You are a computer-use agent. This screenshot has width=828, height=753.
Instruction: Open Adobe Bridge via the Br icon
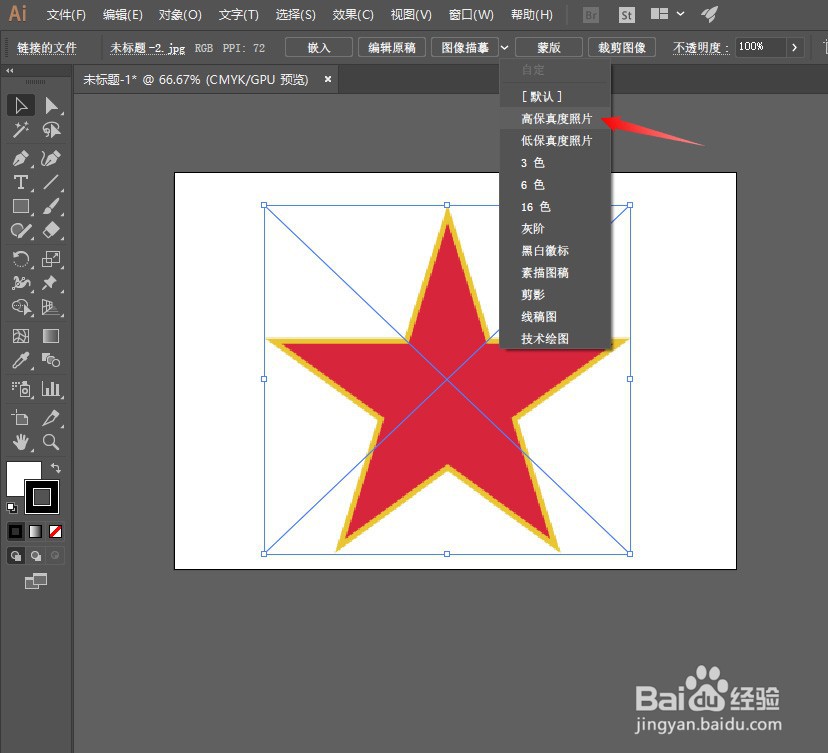(x=590, y=15)
